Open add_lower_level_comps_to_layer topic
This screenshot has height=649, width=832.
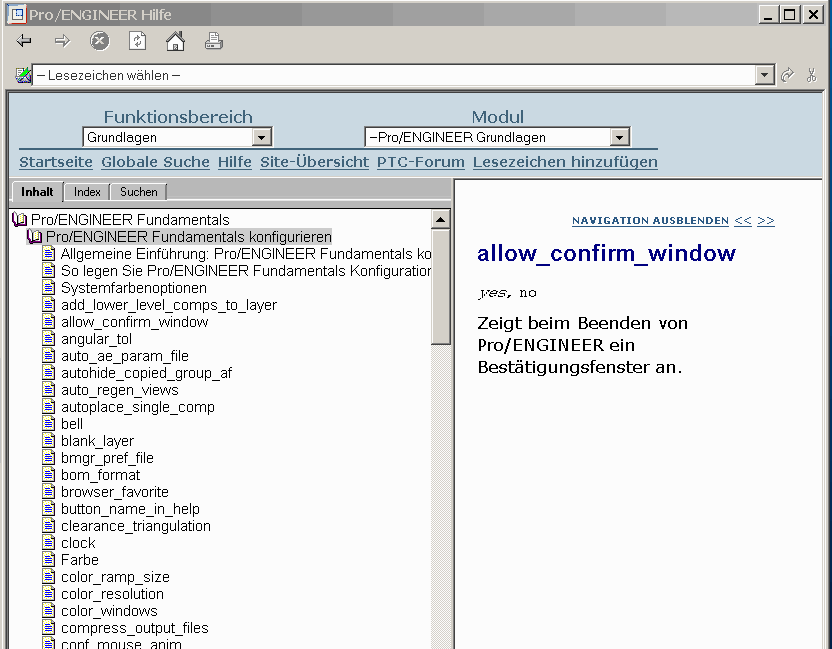(x=169, y=305)
